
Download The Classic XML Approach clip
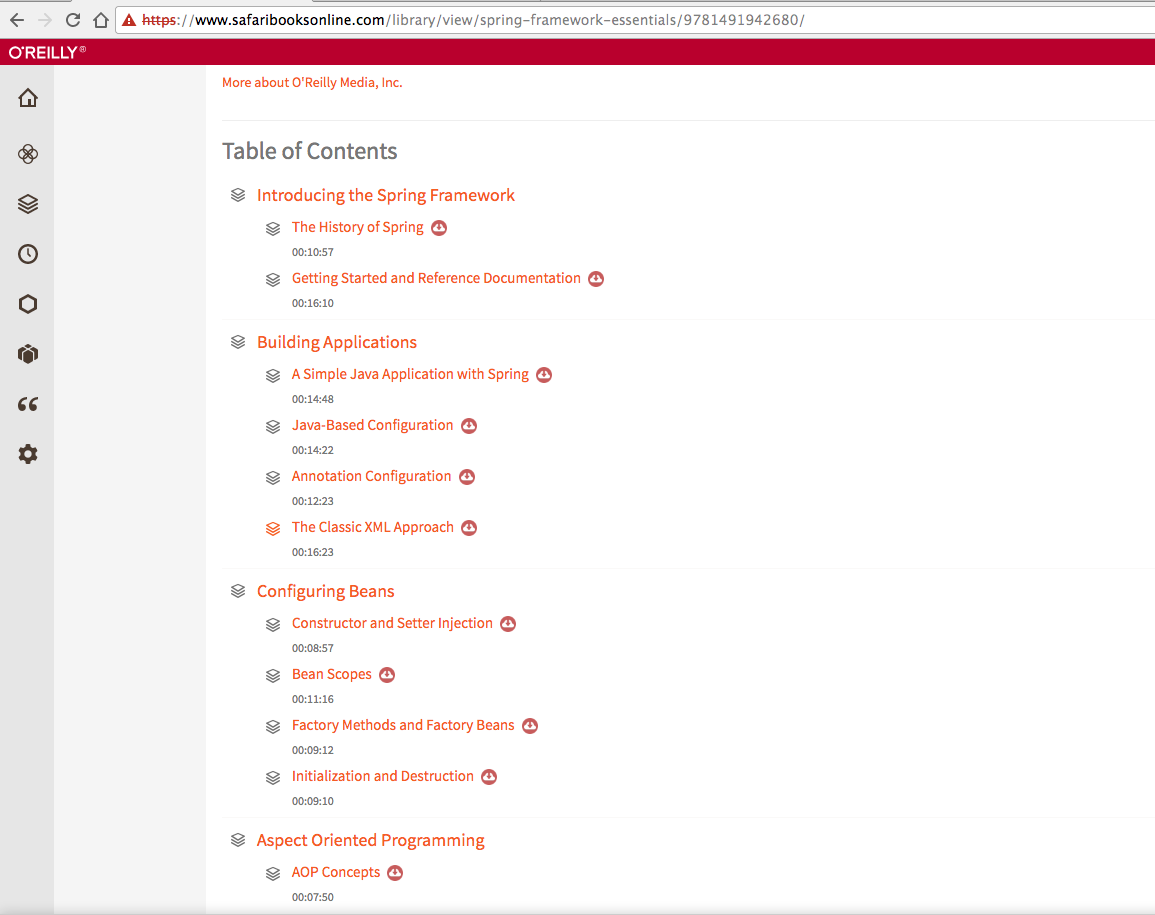point(469,527)
